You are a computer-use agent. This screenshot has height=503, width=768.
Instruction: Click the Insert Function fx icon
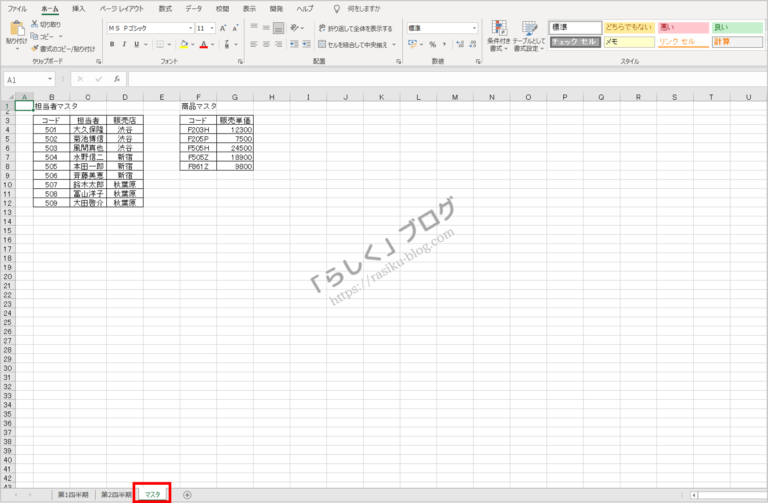tap(117, 79)
